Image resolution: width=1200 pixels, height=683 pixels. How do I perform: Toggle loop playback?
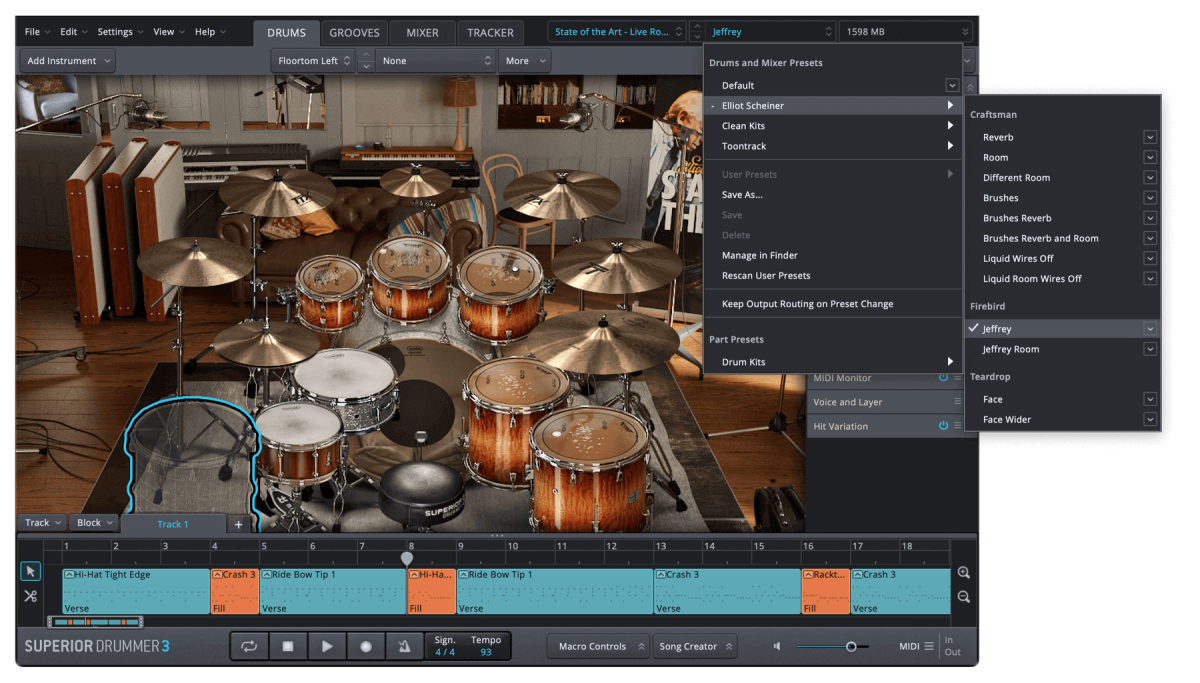coord(249,646)
